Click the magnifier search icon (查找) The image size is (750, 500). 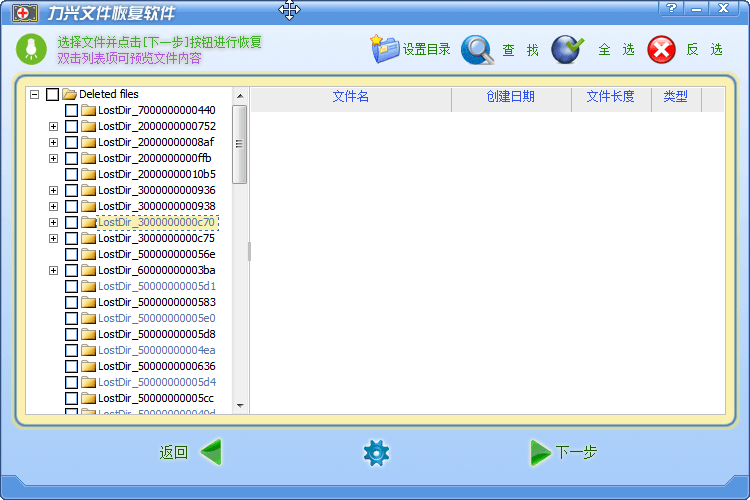477,49
